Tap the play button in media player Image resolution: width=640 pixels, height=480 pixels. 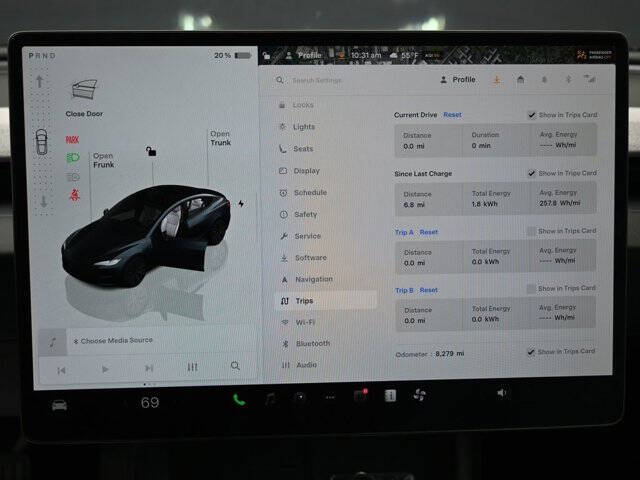click(105, 369)
